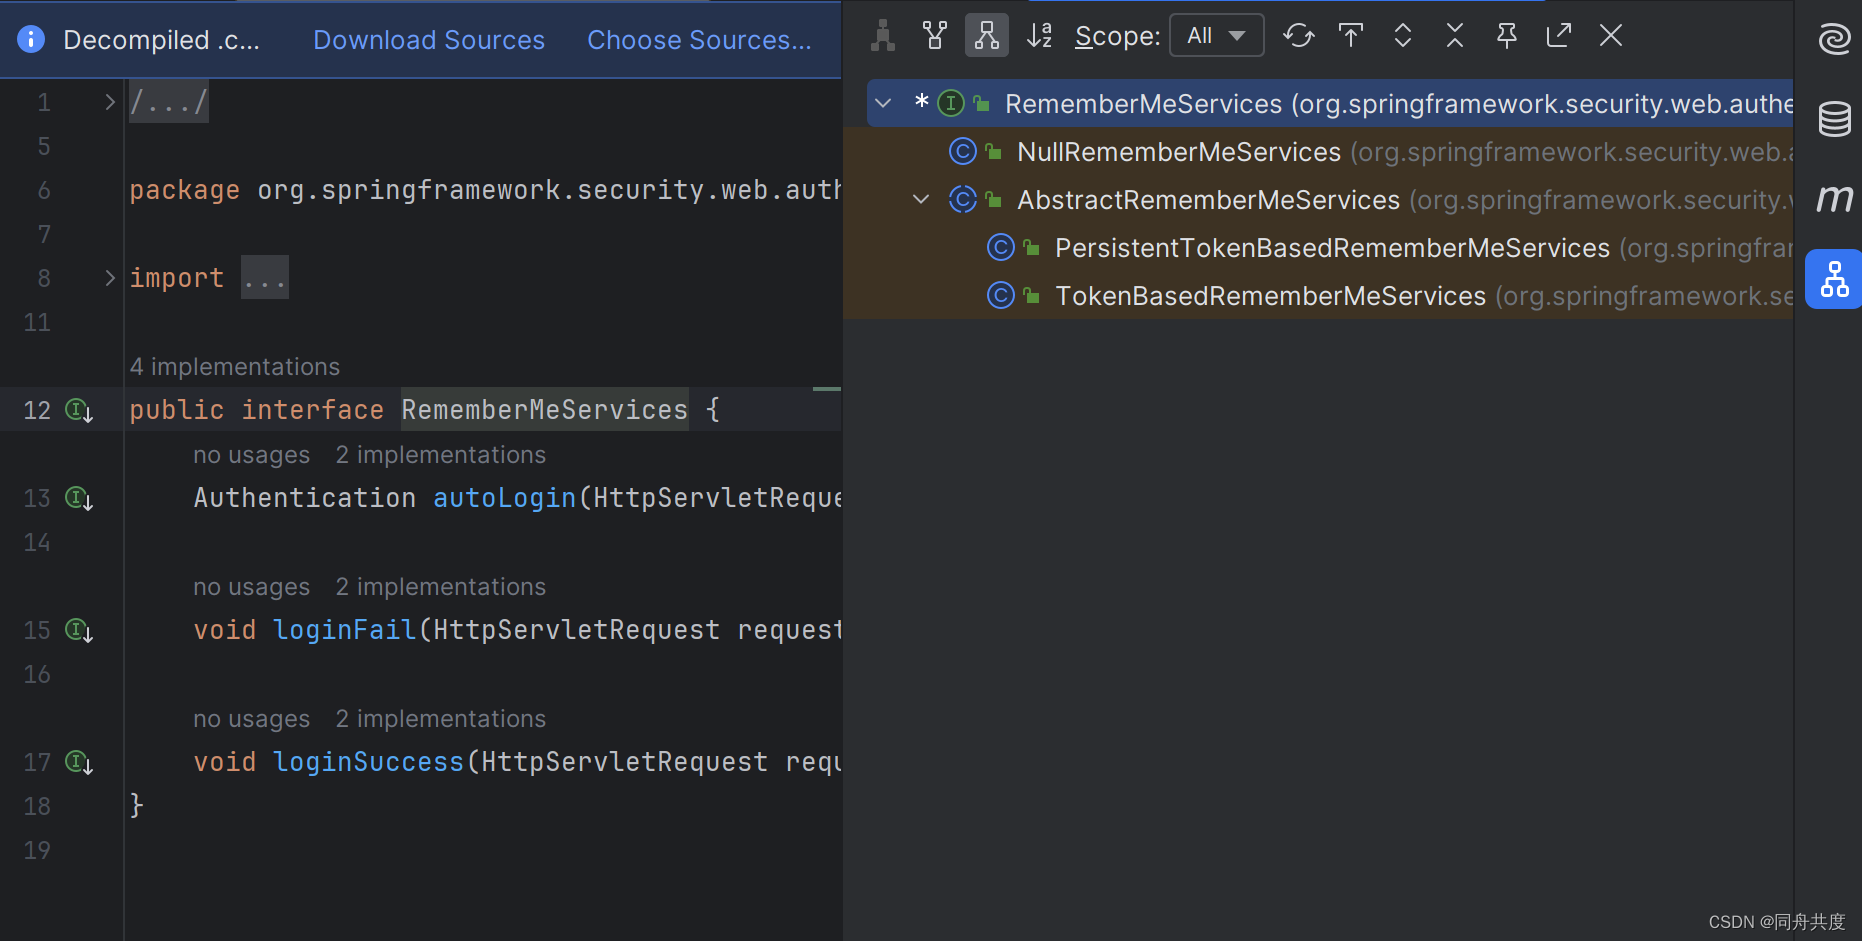The width and height of the screenshot is (1862, 941).
Task: Click the autoscroll to source arrow icon
Action: 1351,36
